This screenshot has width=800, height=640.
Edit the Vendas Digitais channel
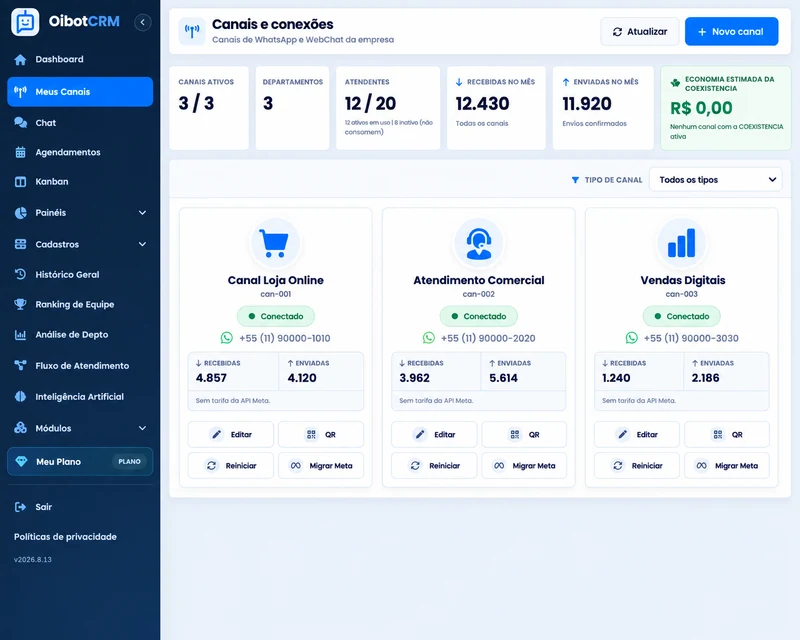[x=637, y=434]
